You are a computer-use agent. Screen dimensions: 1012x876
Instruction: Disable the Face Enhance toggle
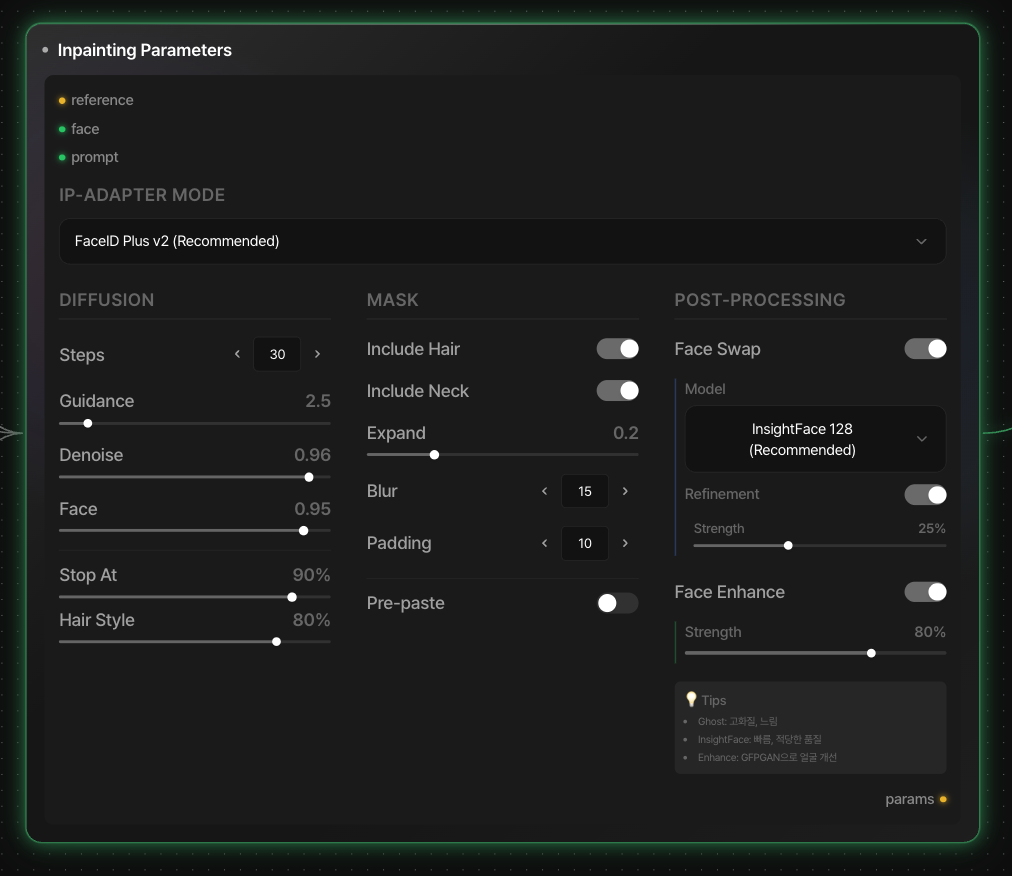point(925,591)
